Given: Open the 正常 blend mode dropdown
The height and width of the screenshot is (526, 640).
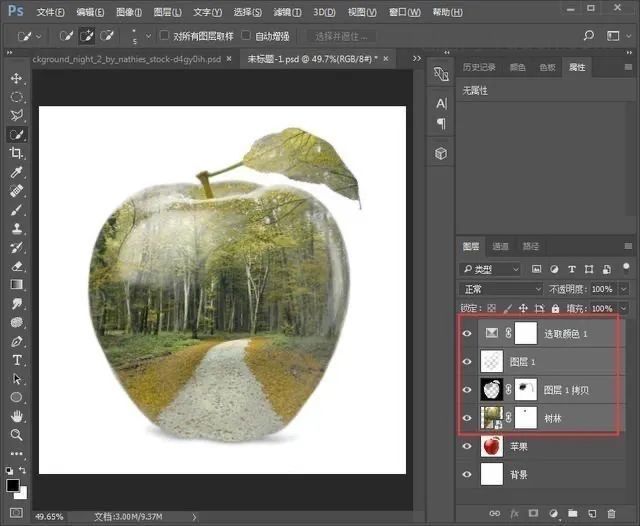Looking at the screenshot, I should click(500, 289).
